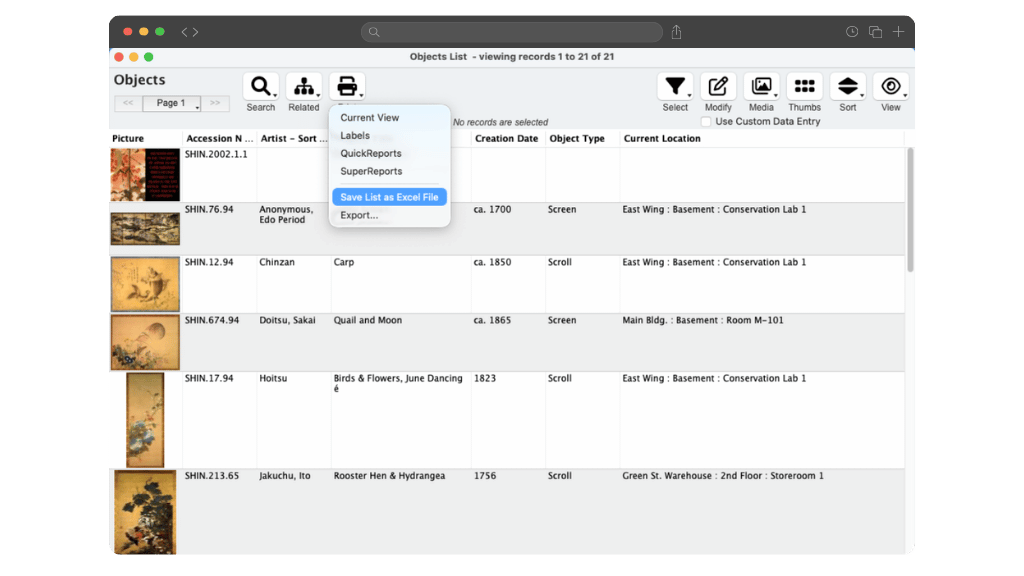Select Quail and Moon thumbnail

coord(145,342)
